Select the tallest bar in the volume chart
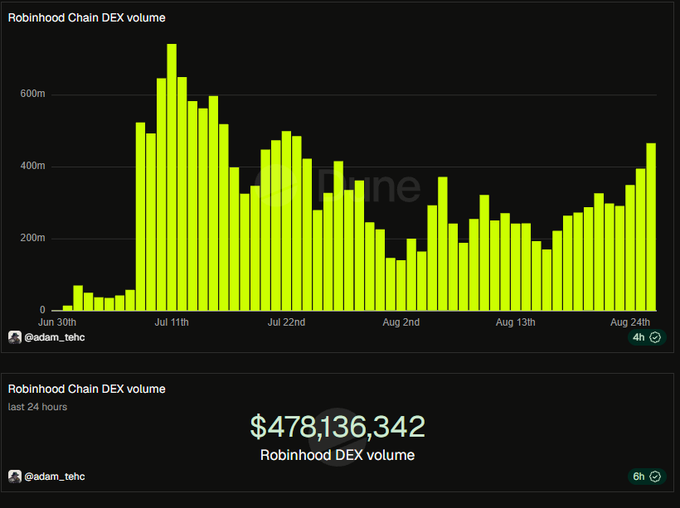This screenshot has width=680, height=508. click(x=172, y=177)
